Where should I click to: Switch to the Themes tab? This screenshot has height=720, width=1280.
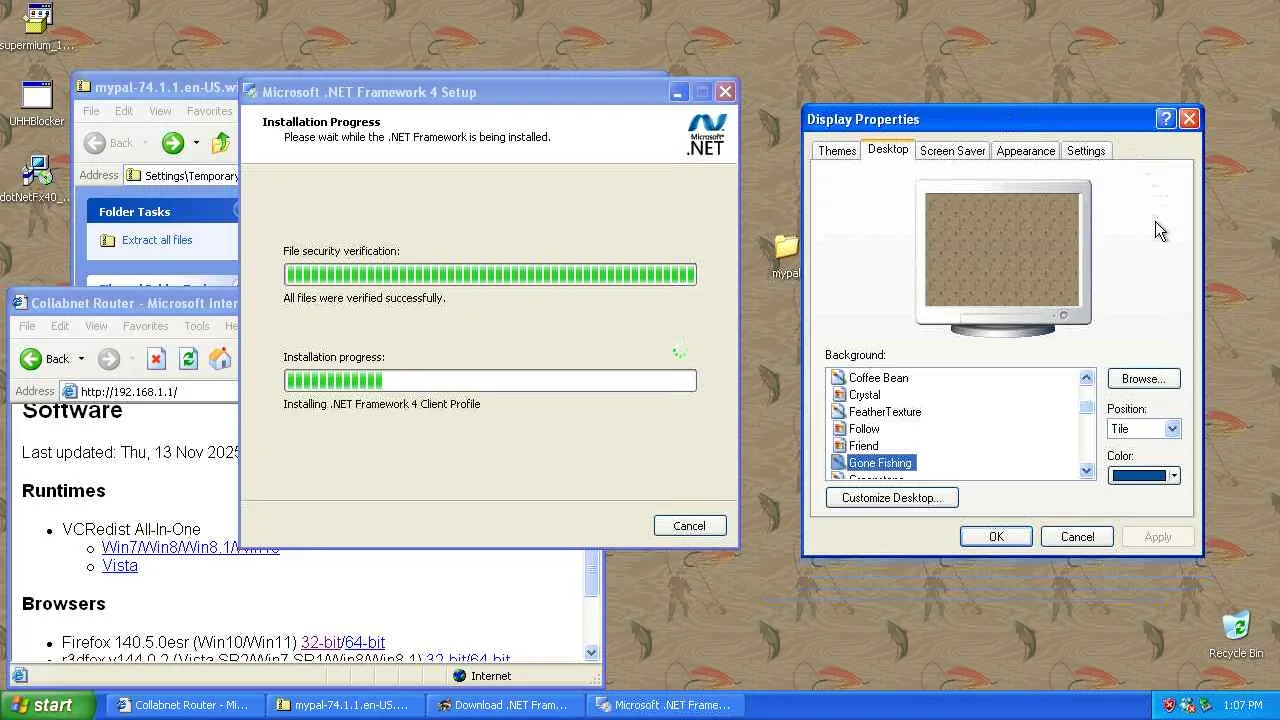point(836,151)
